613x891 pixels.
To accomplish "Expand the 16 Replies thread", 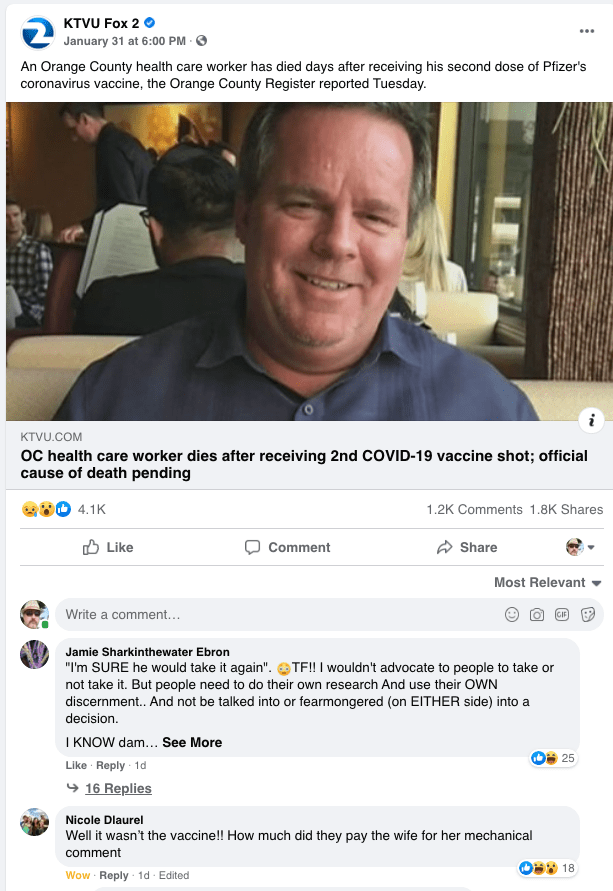I will tap(118, 788).
